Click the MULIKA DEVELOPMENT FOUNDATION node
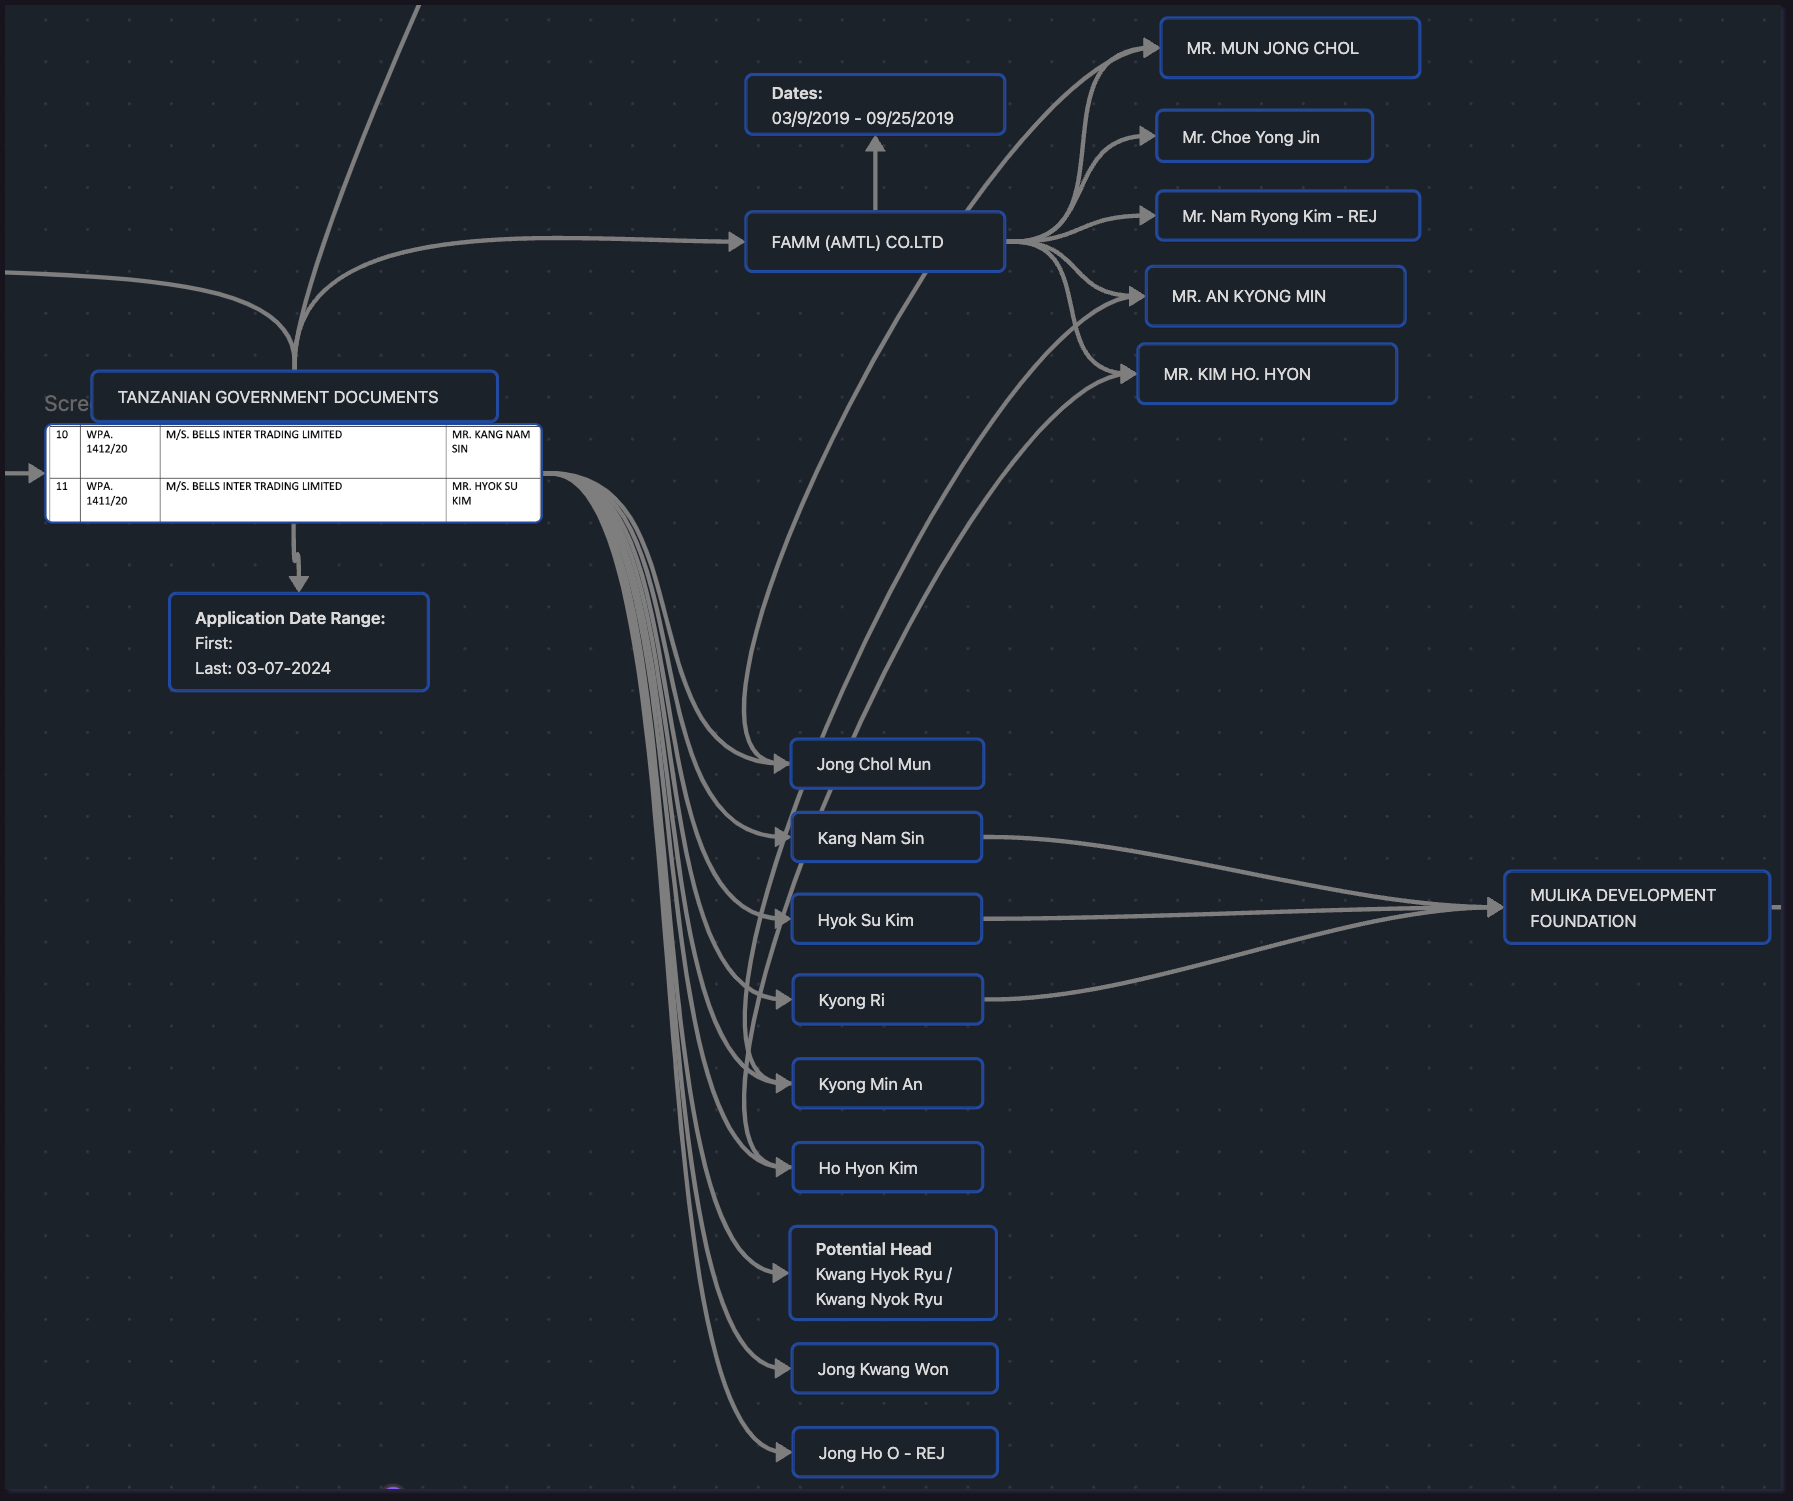1793x1501 pixels. [1636, 908]
